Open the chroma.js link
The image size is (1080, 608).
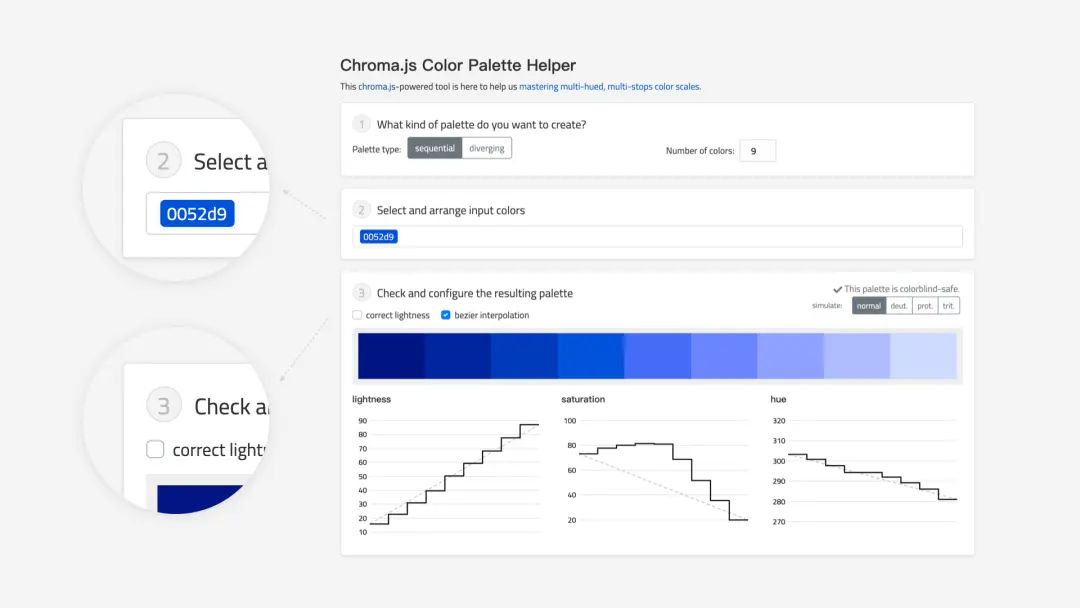(x=377, y=87)
